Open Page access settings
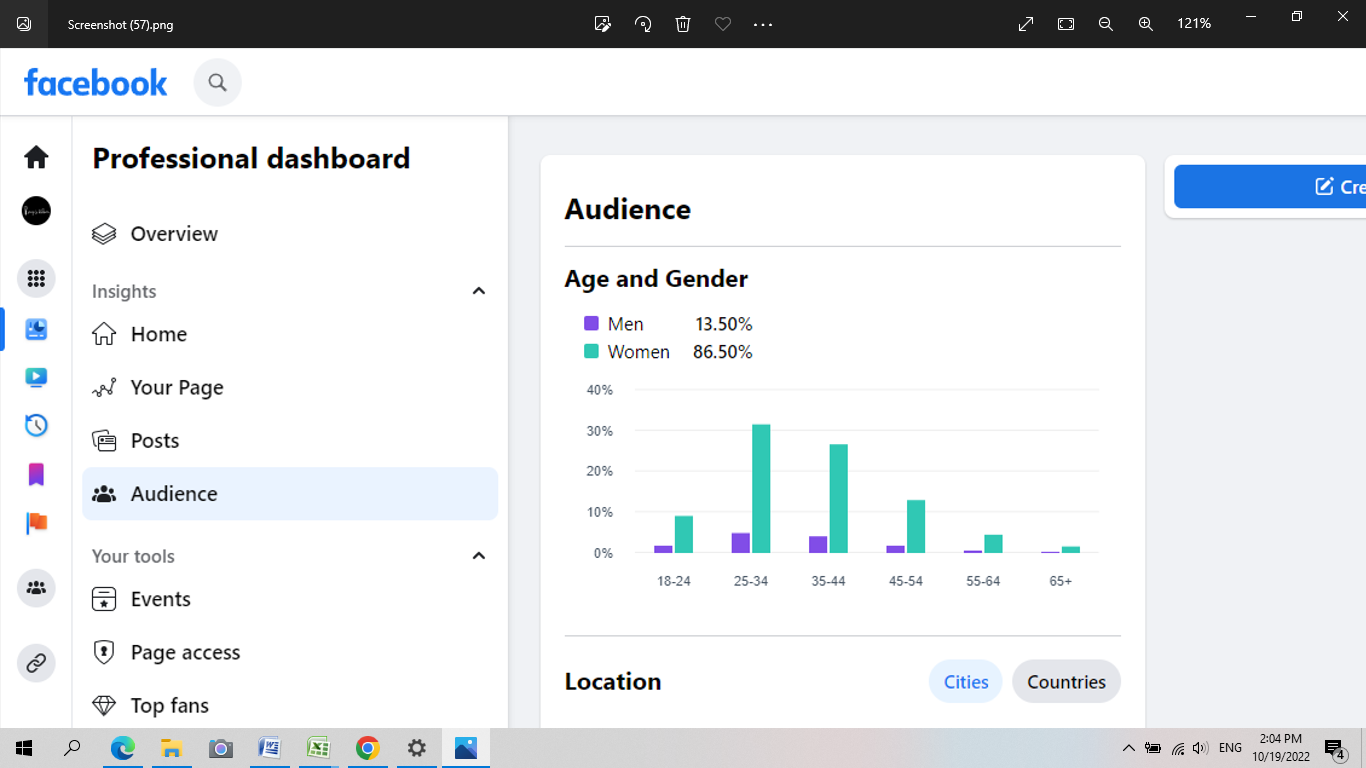Image resolution: width=1366 pixels, height=768 pixels. click(x=290, y=652)
